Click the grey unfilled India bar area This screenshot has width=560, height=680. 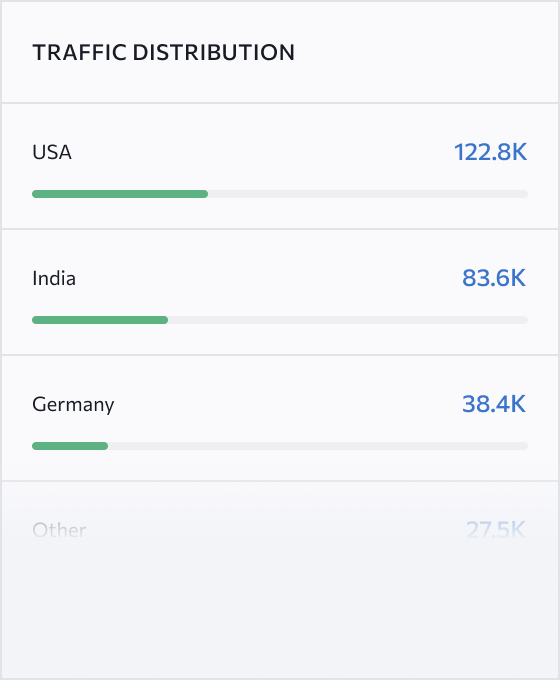tap(348, 320)
